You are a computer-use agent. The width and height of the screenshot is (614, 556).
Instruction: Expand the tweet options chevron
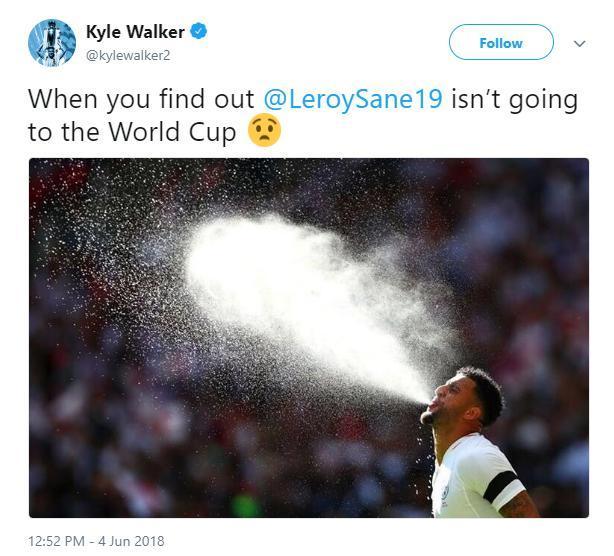[x=580, y=43]
